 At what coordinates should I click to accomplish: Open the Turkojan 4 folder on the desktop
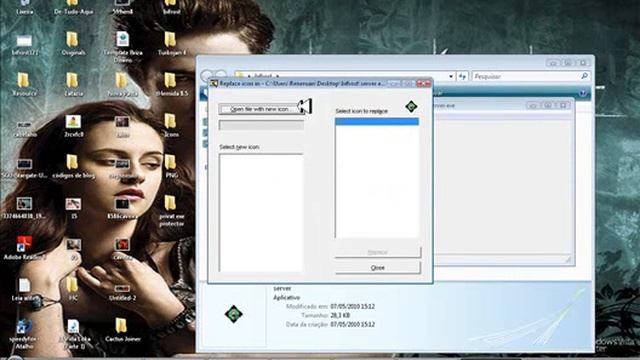171,44
